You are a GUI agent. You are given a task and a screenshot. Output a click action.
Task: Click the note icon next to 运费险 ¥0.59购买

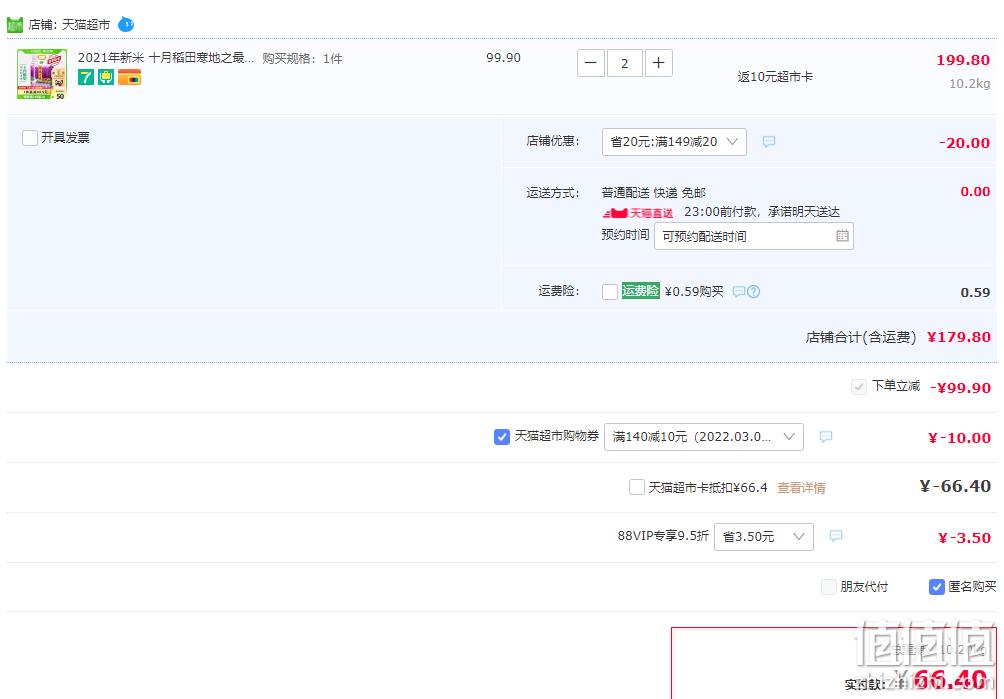pyautogui.click(x=738, y=292)
